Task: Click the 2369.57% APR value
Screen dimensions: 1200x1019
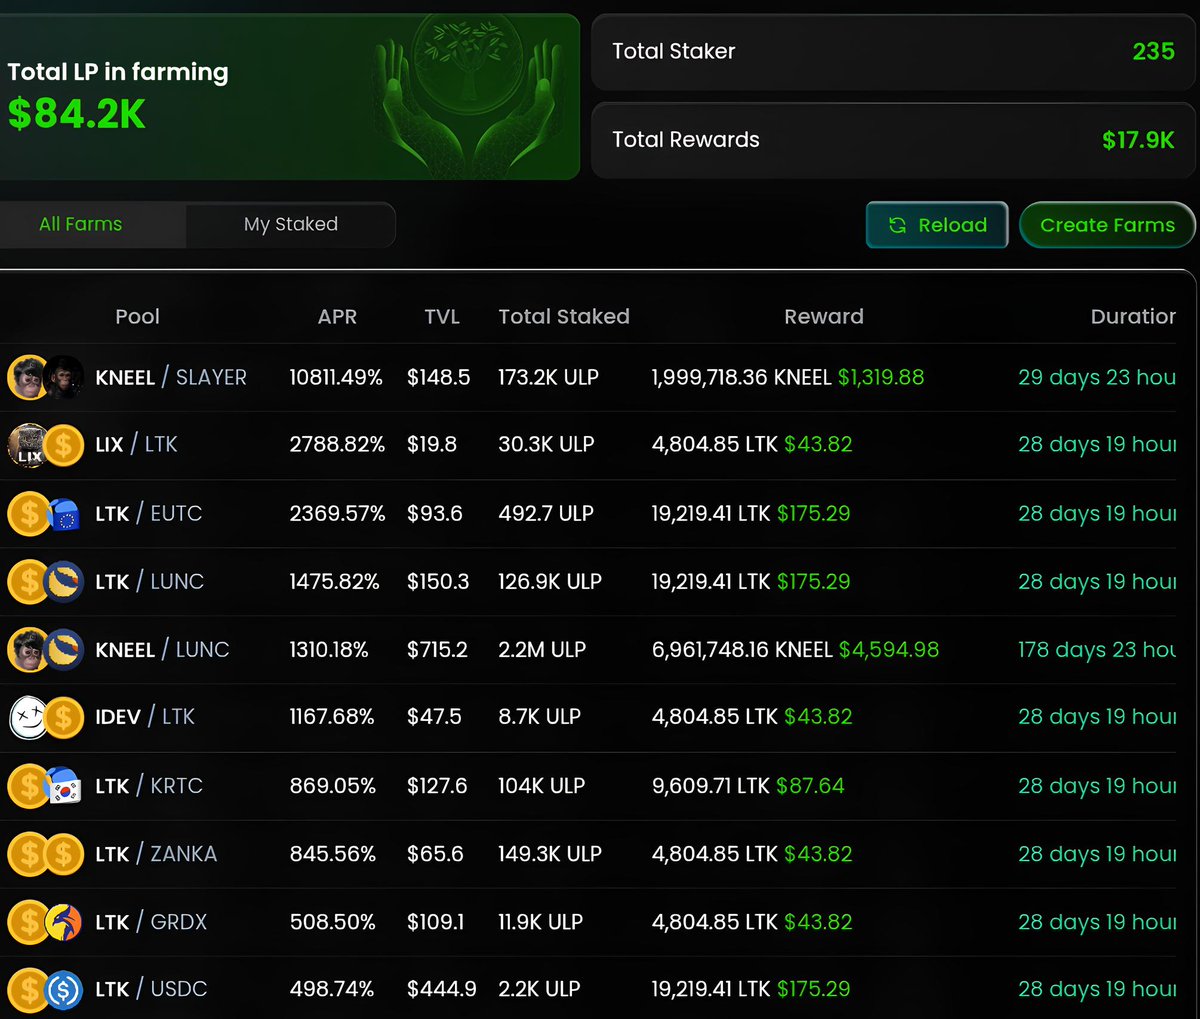Action: [337, 514]
